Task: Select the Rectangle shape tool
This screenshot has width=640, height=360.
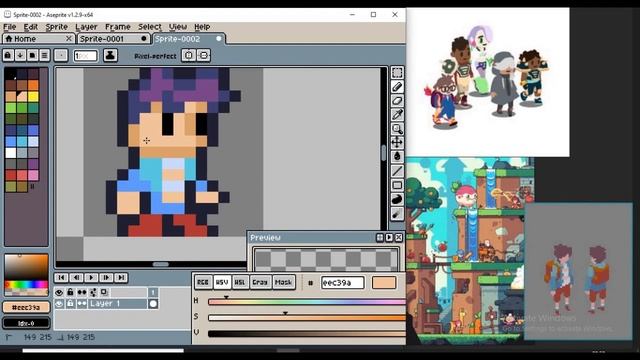Action: 397,185
